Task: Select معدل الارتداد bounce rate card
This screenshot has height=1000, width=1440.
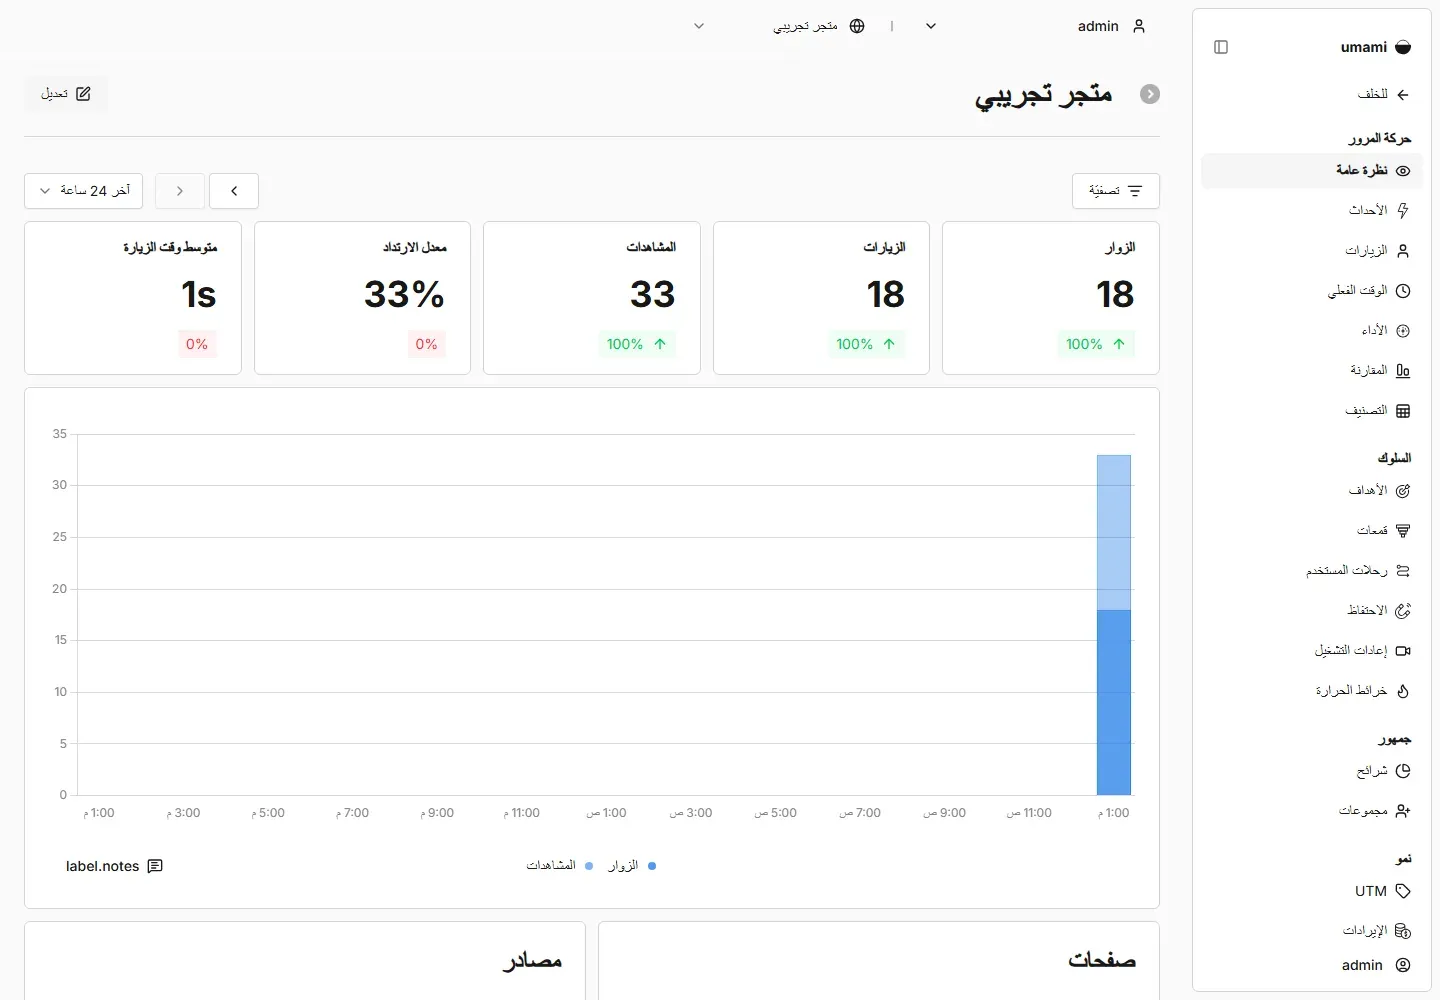Action: 362,298
